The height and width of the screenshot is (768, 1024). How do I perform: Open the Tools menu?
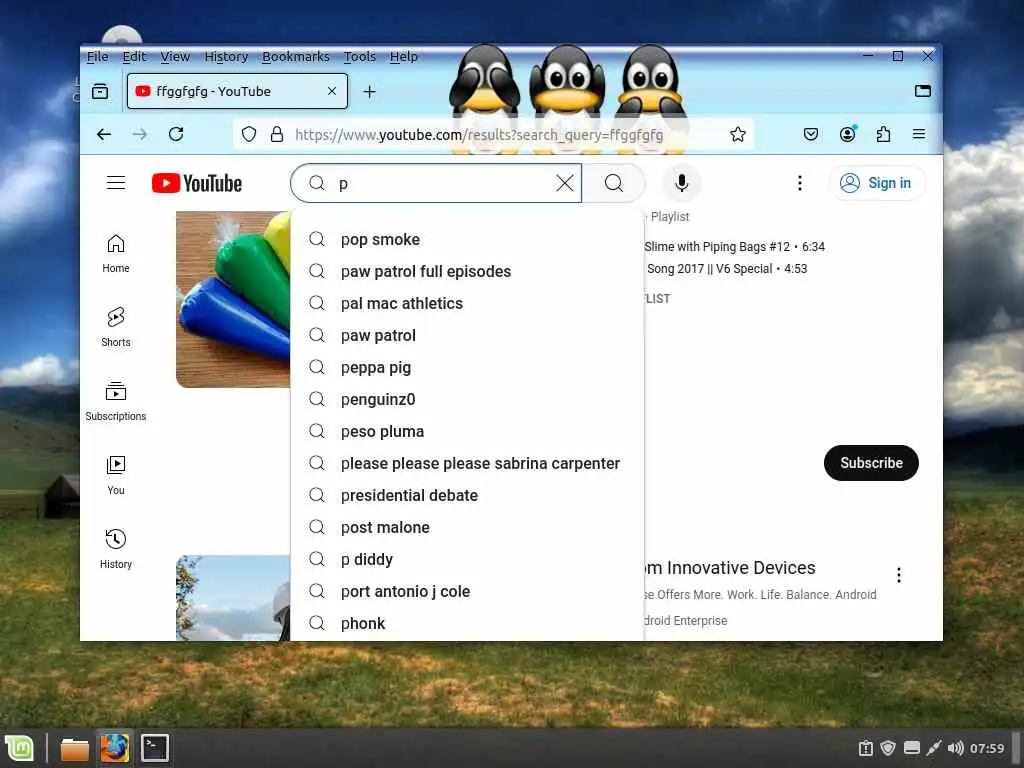(x=360, y=57)
